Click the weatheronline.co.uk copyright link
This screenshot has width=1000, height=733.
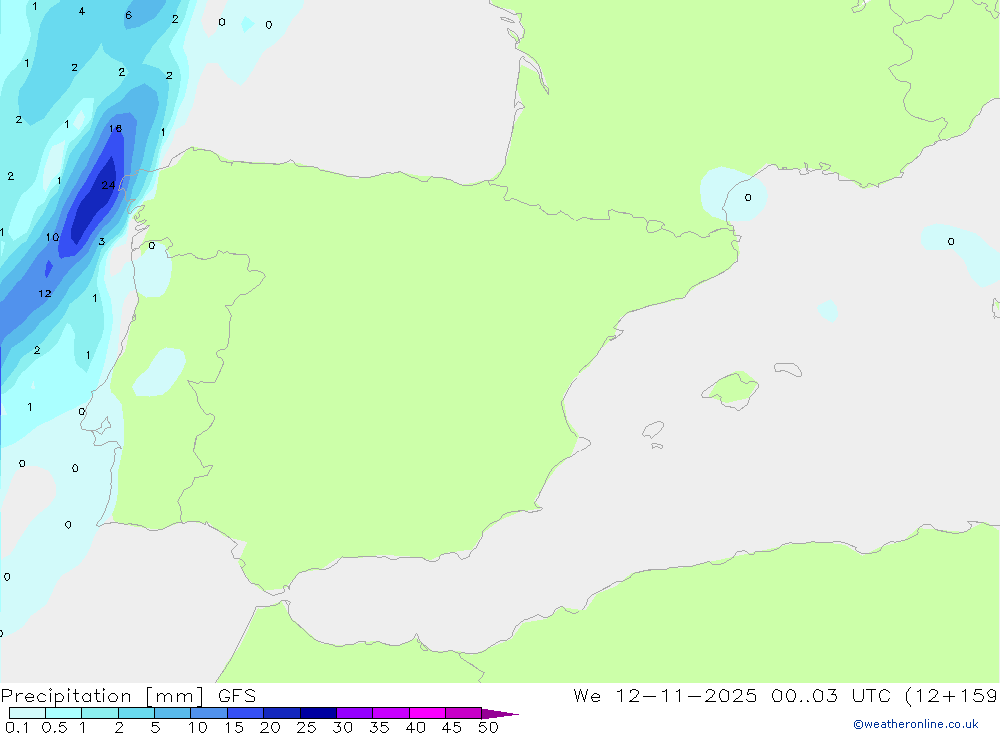pyautogui.click(x=915, y=724)
